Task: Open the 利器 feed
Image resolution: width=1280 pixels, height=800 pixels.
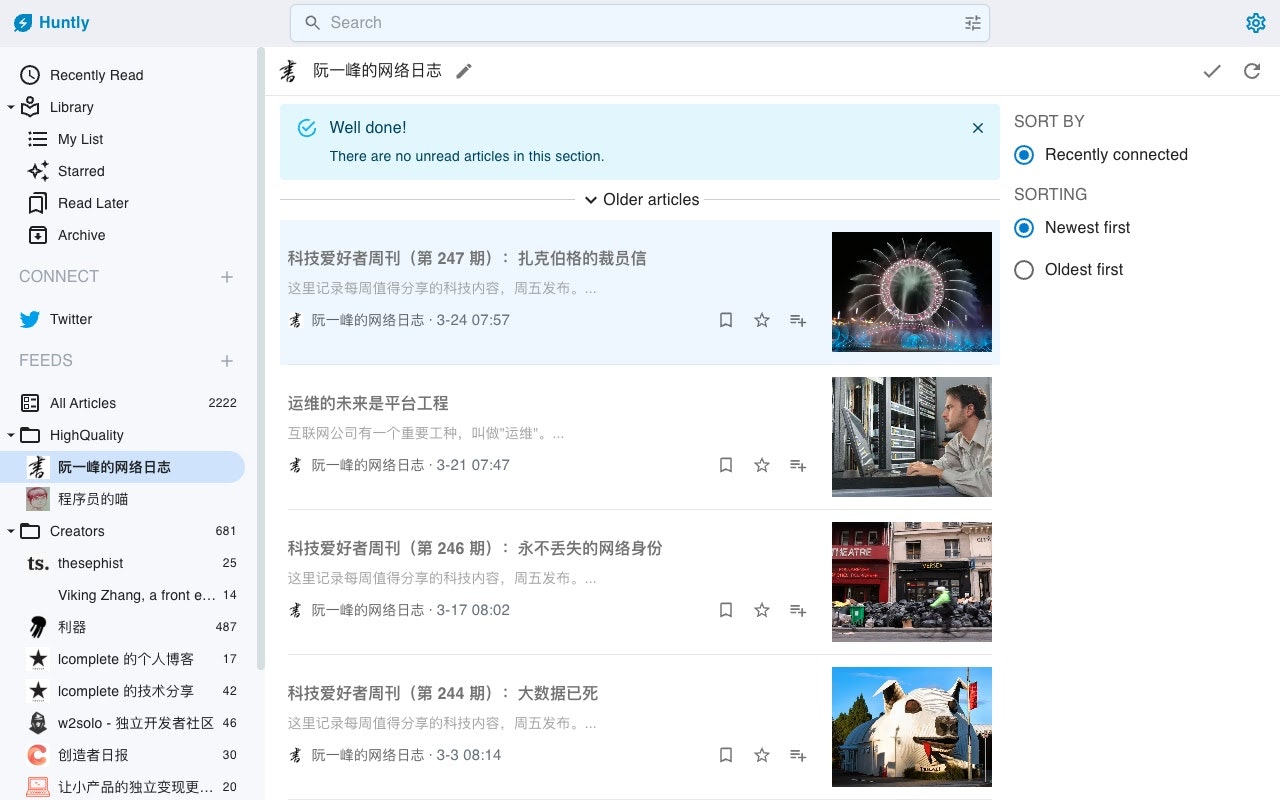Action: point(124,627)
